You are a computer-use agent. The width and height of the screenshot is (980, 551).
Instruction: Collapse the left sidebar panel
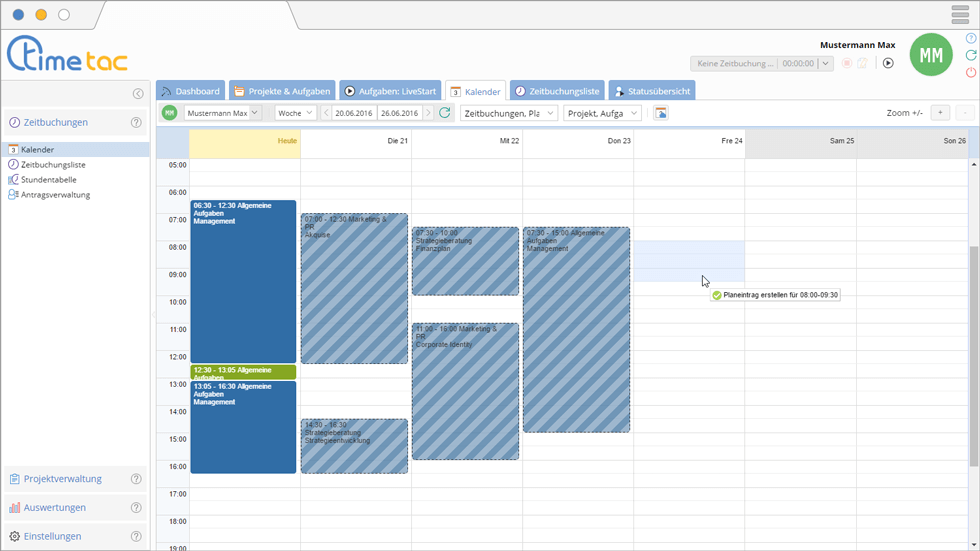(138, 94)
